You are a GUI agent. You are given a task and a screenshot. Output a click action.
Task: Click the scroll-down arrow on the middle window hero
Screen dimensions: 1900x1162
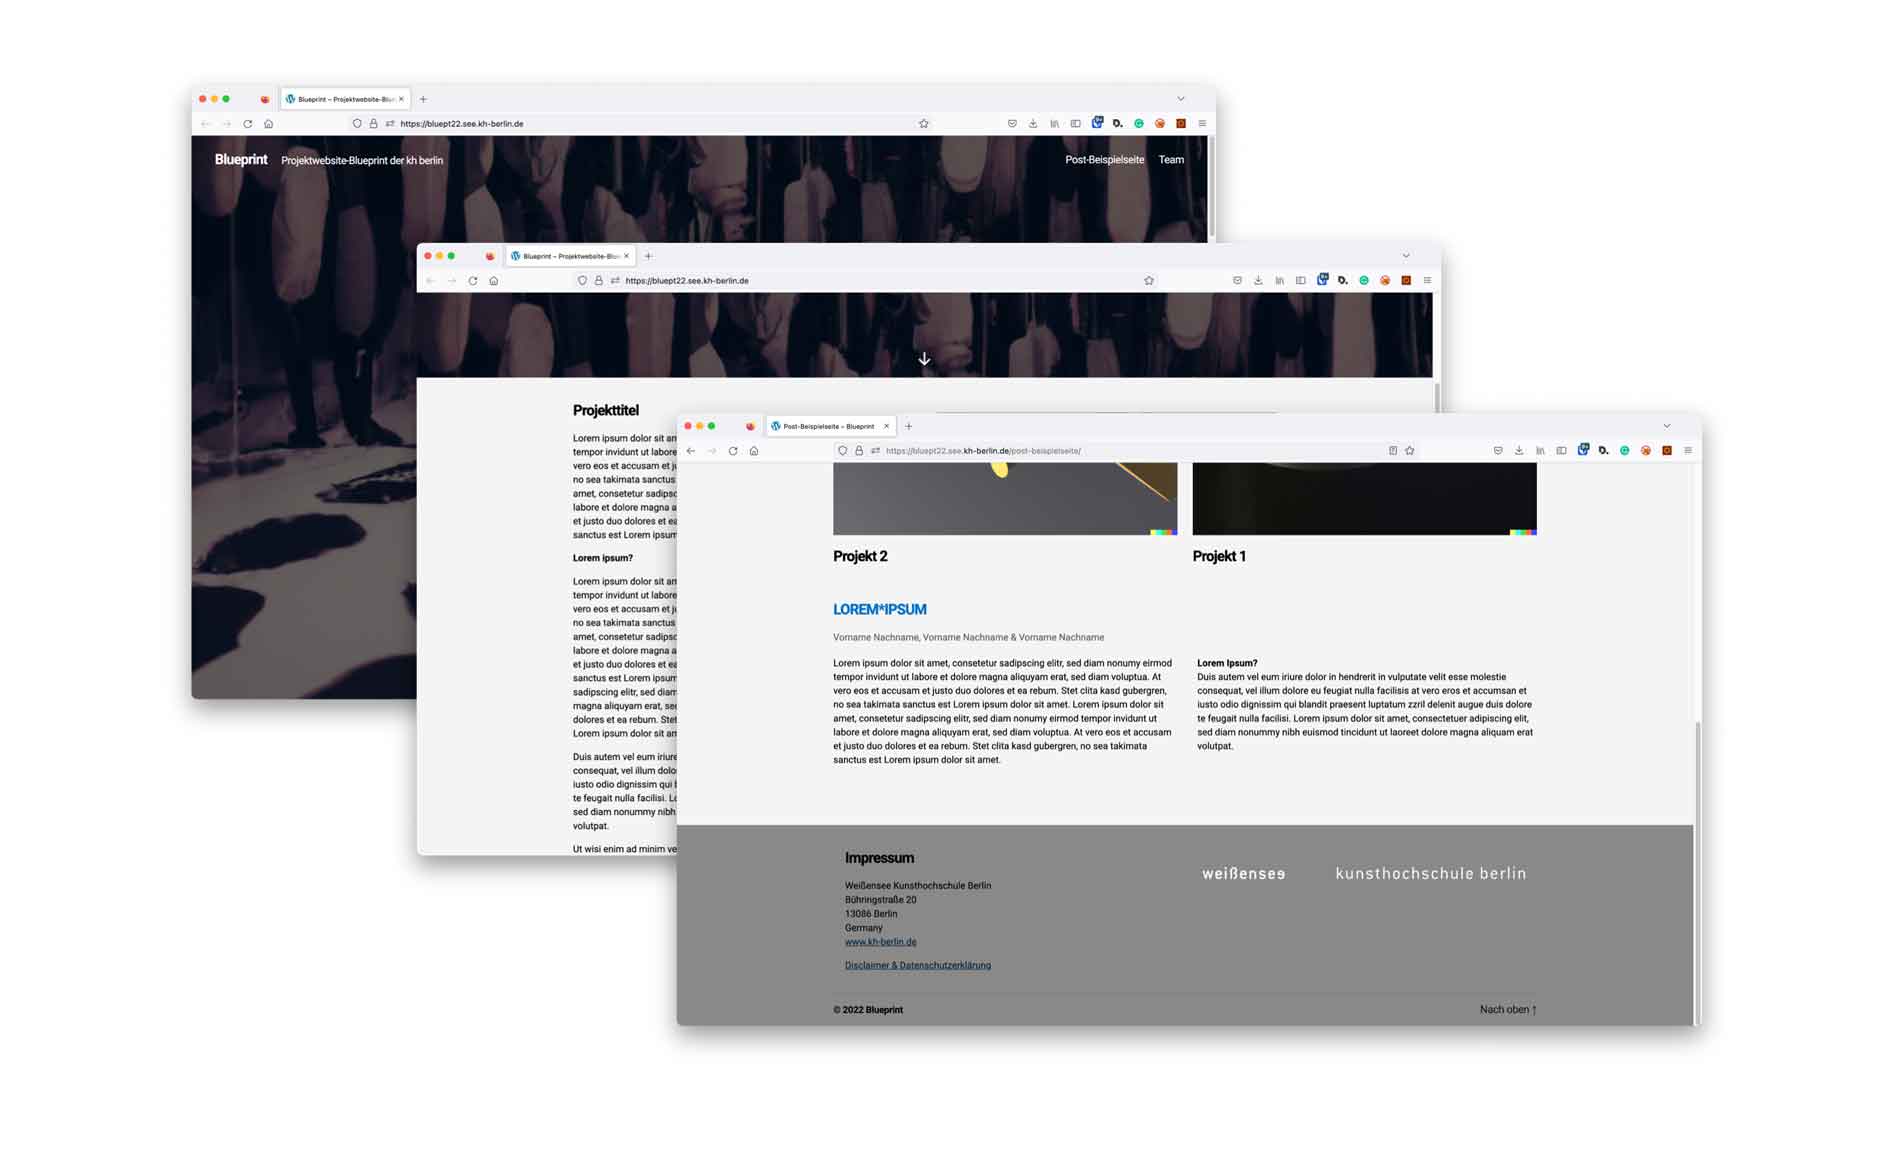point(924,359)
